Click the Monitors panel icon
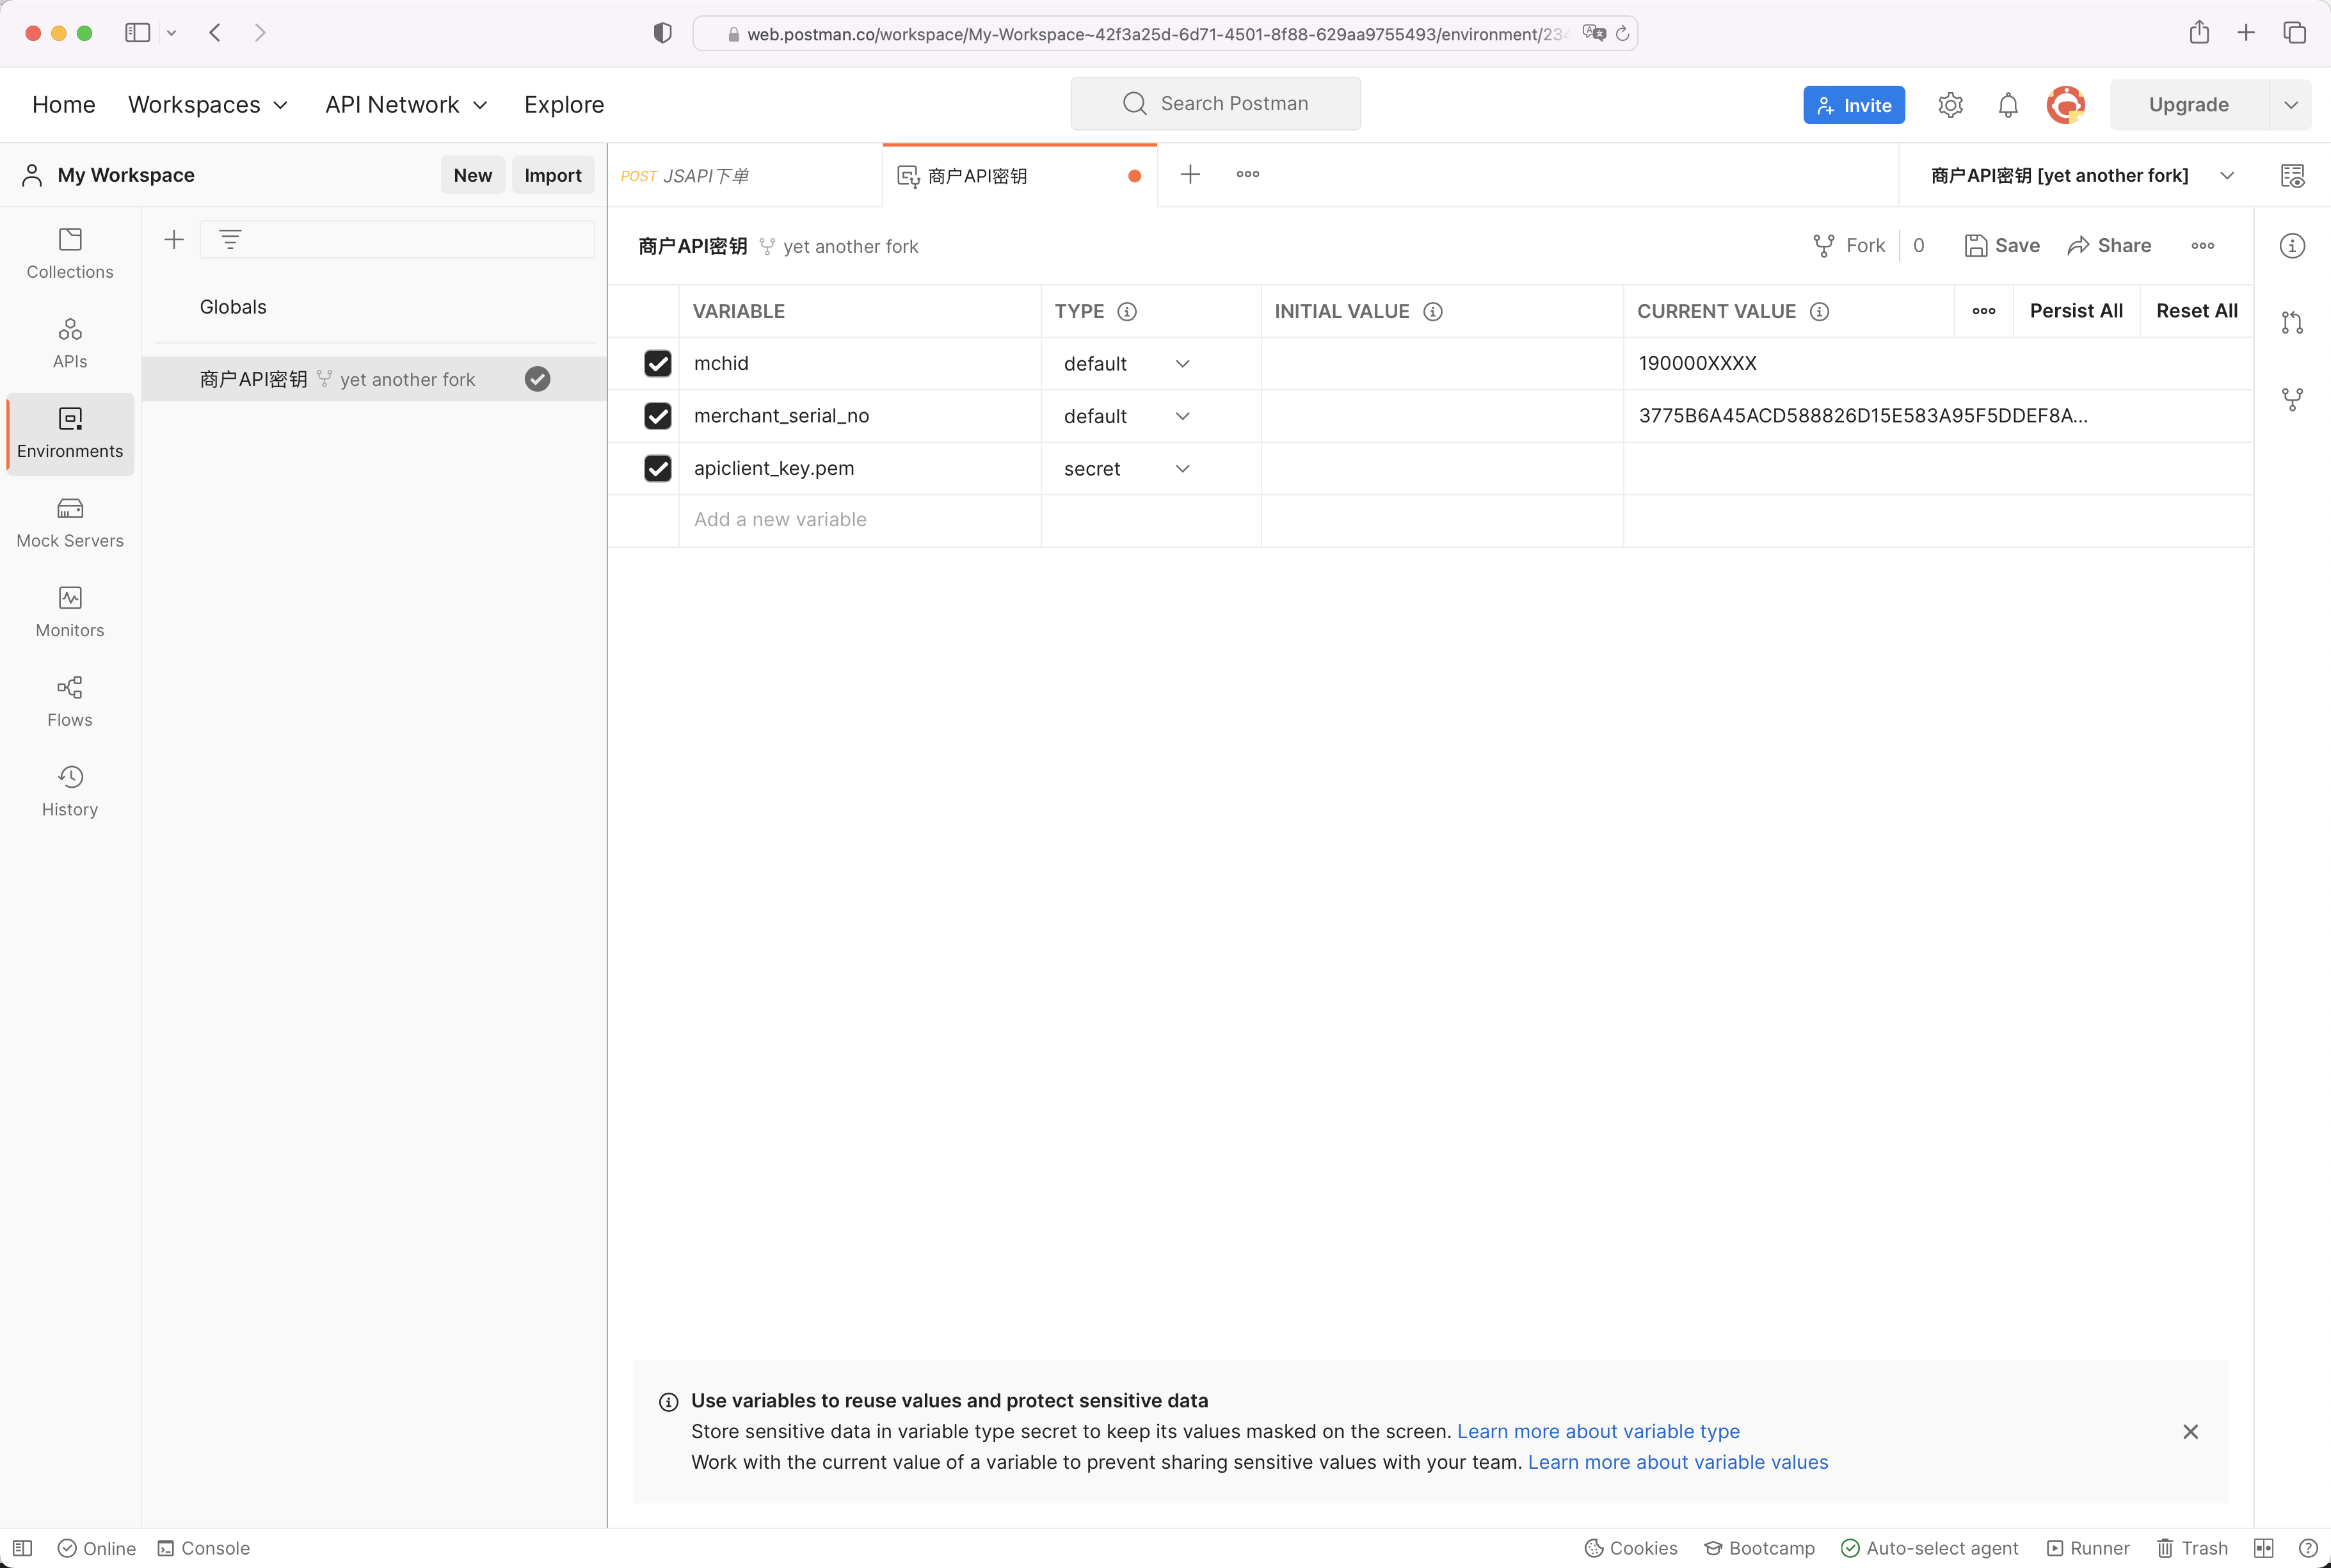The image size is (2331, 1568). click(x=70, y=596)
